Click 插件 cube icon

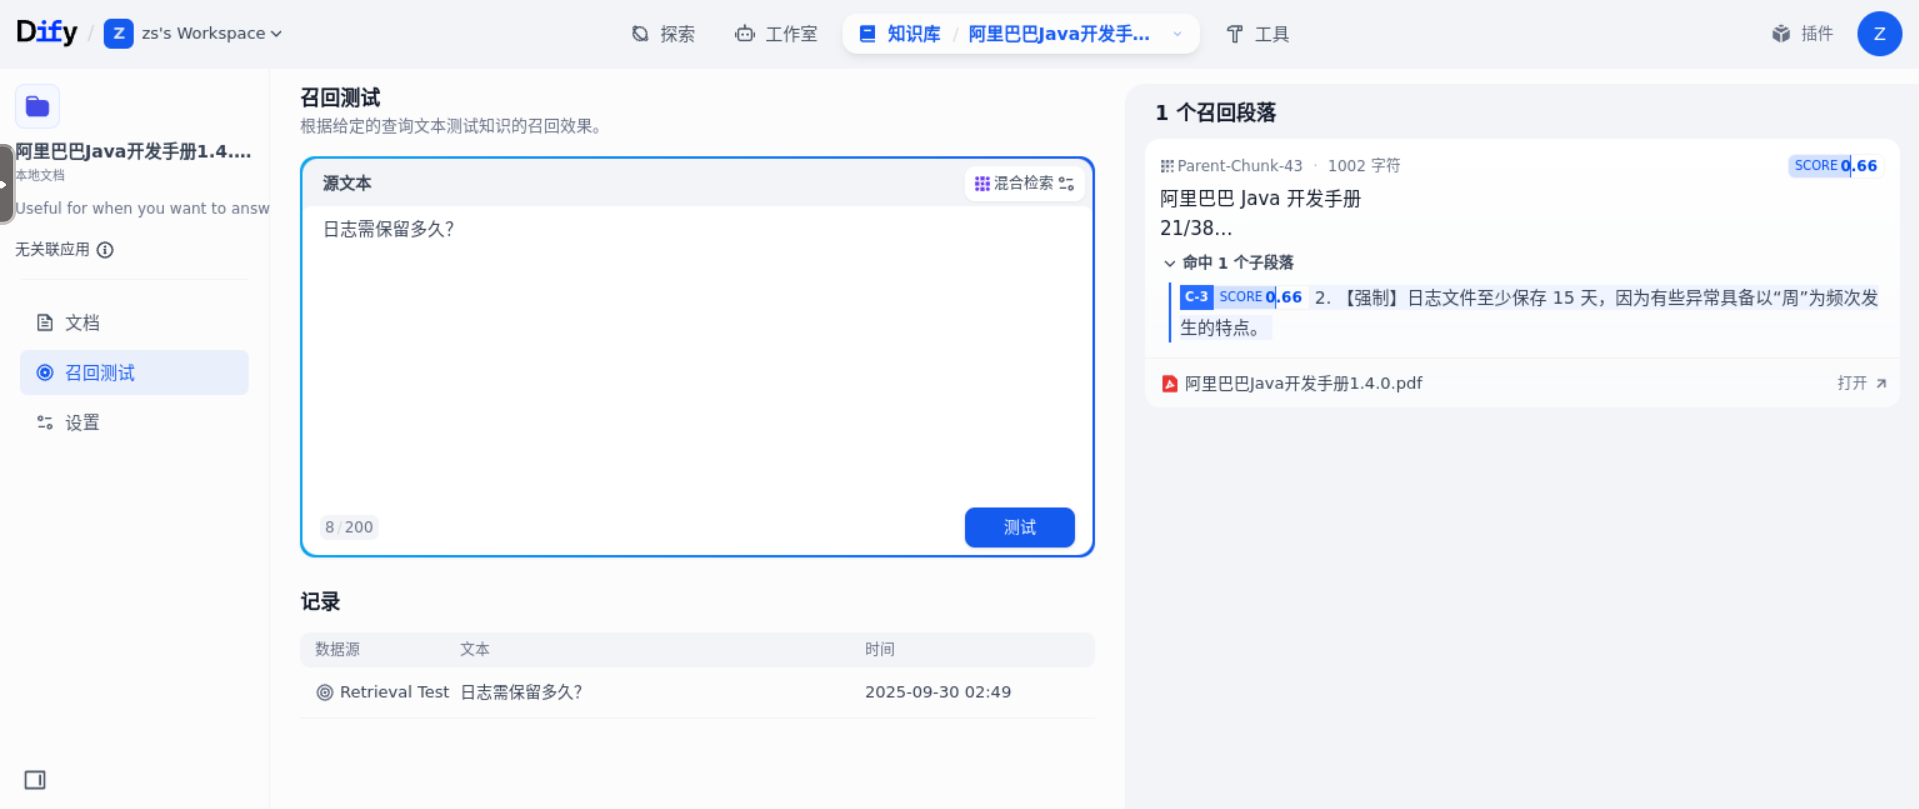pyautogui.click(x=1781, y=34)
